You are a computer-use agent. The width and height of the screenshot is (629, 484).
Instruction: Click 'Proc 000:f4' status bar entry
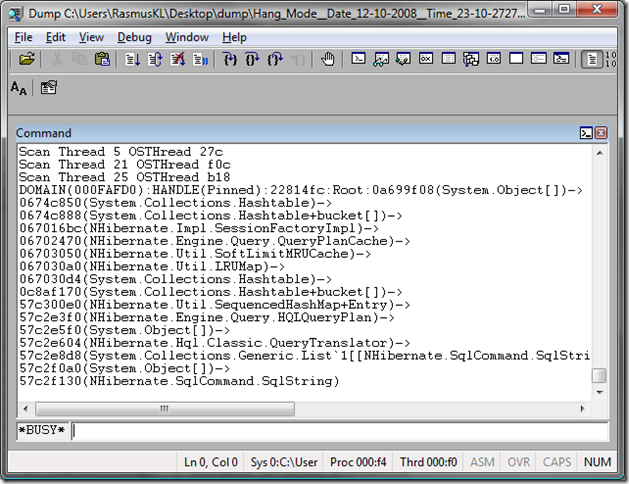click(x=358, y=462)
